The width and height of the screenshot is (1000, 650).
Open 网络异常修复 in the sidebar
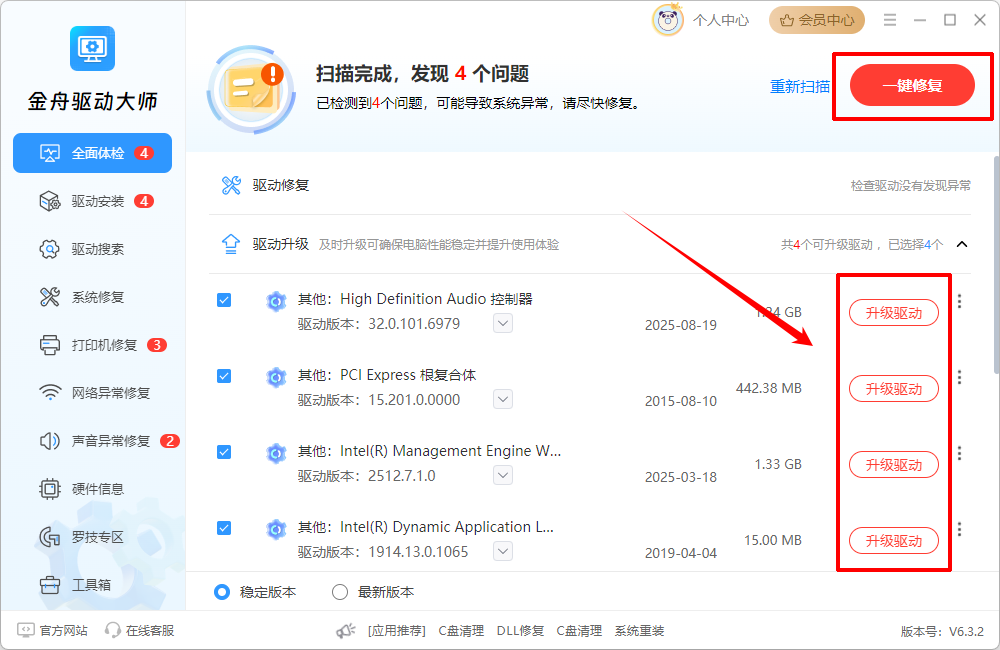click(x=94, y=393)
